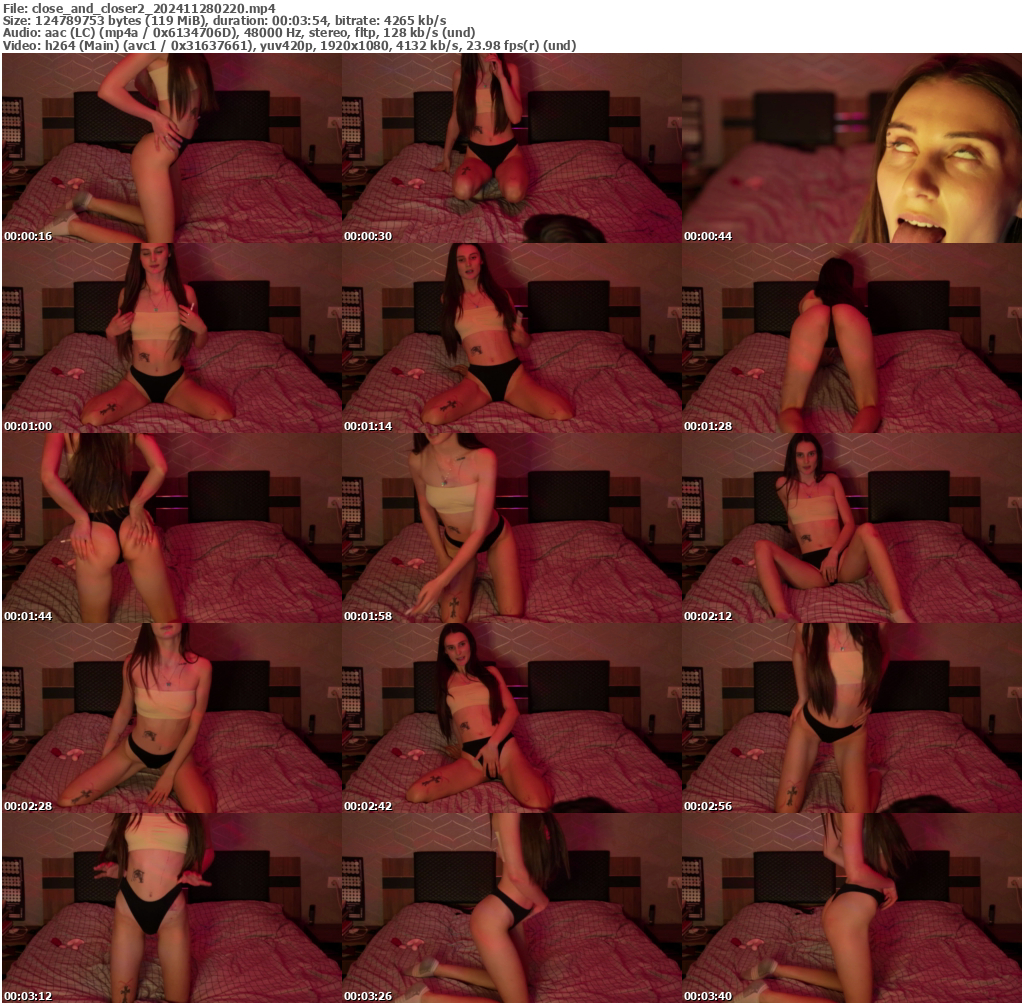Click the frame at 00:01:44
The image size is (1024, 1003).
(x=170, y=530)
